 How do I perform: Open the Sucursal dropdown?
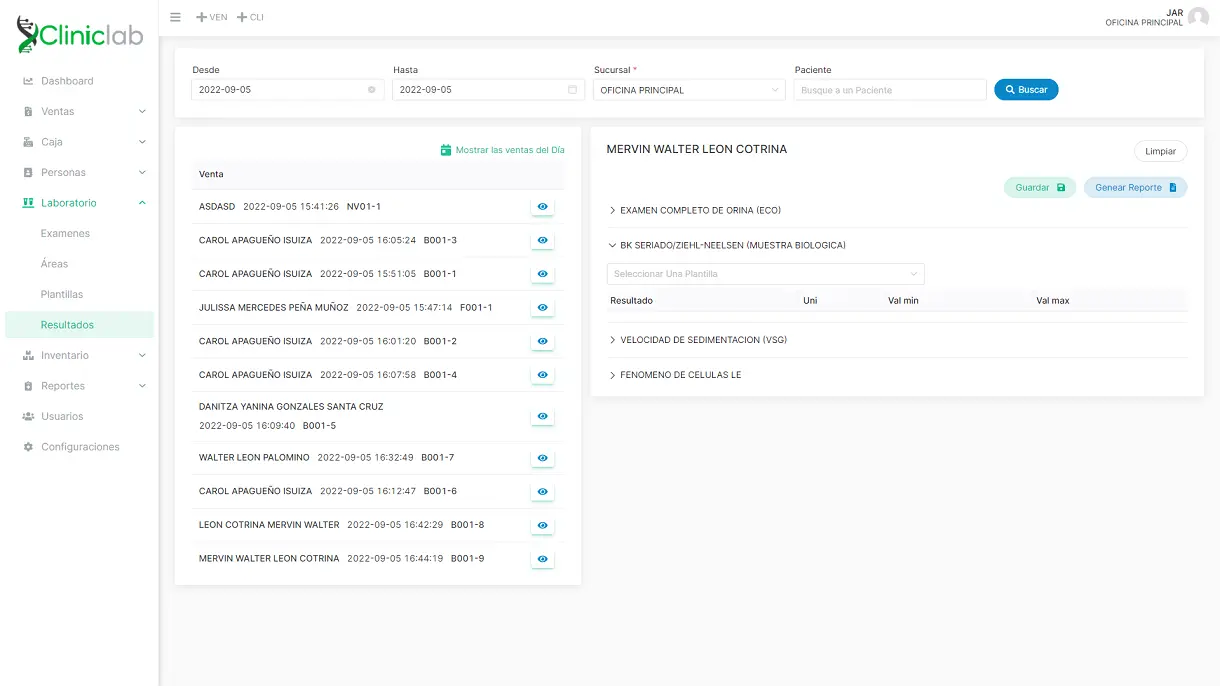pyautogui.click(x=689, y=90)
